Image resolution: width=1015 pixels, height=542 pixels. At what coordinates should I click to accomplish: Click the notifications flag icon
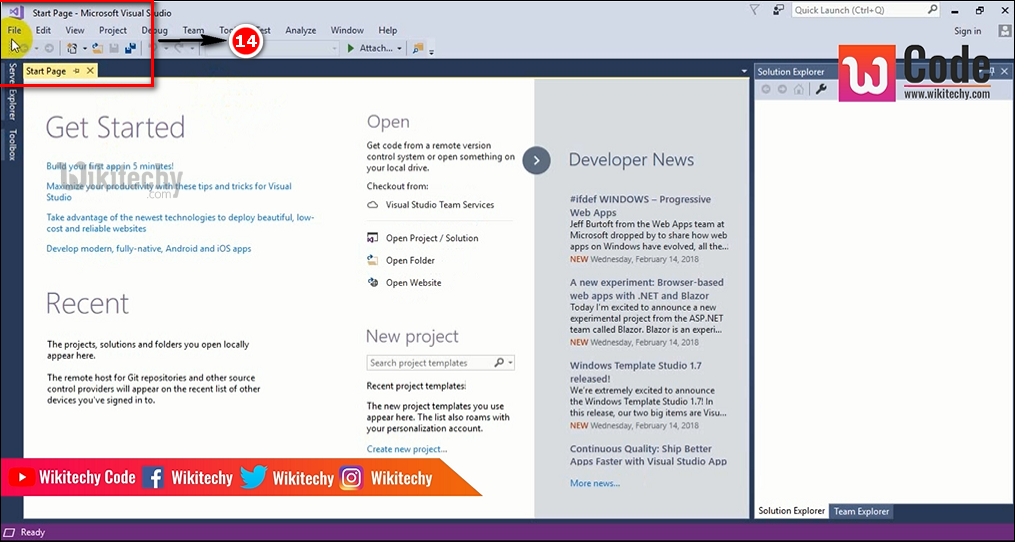pyautogui.click(x=755, y=10)
